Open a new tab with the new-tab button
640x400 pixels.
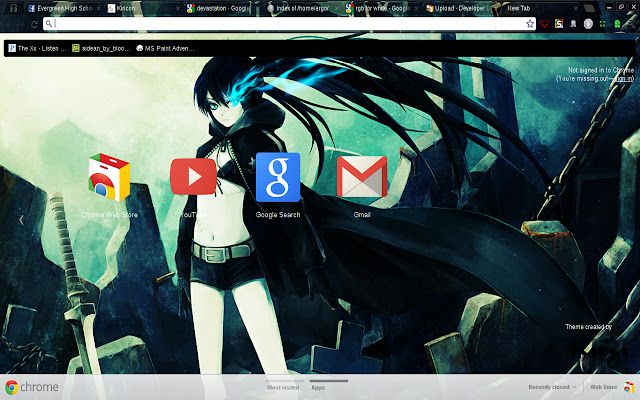click(x=589, y=8)
